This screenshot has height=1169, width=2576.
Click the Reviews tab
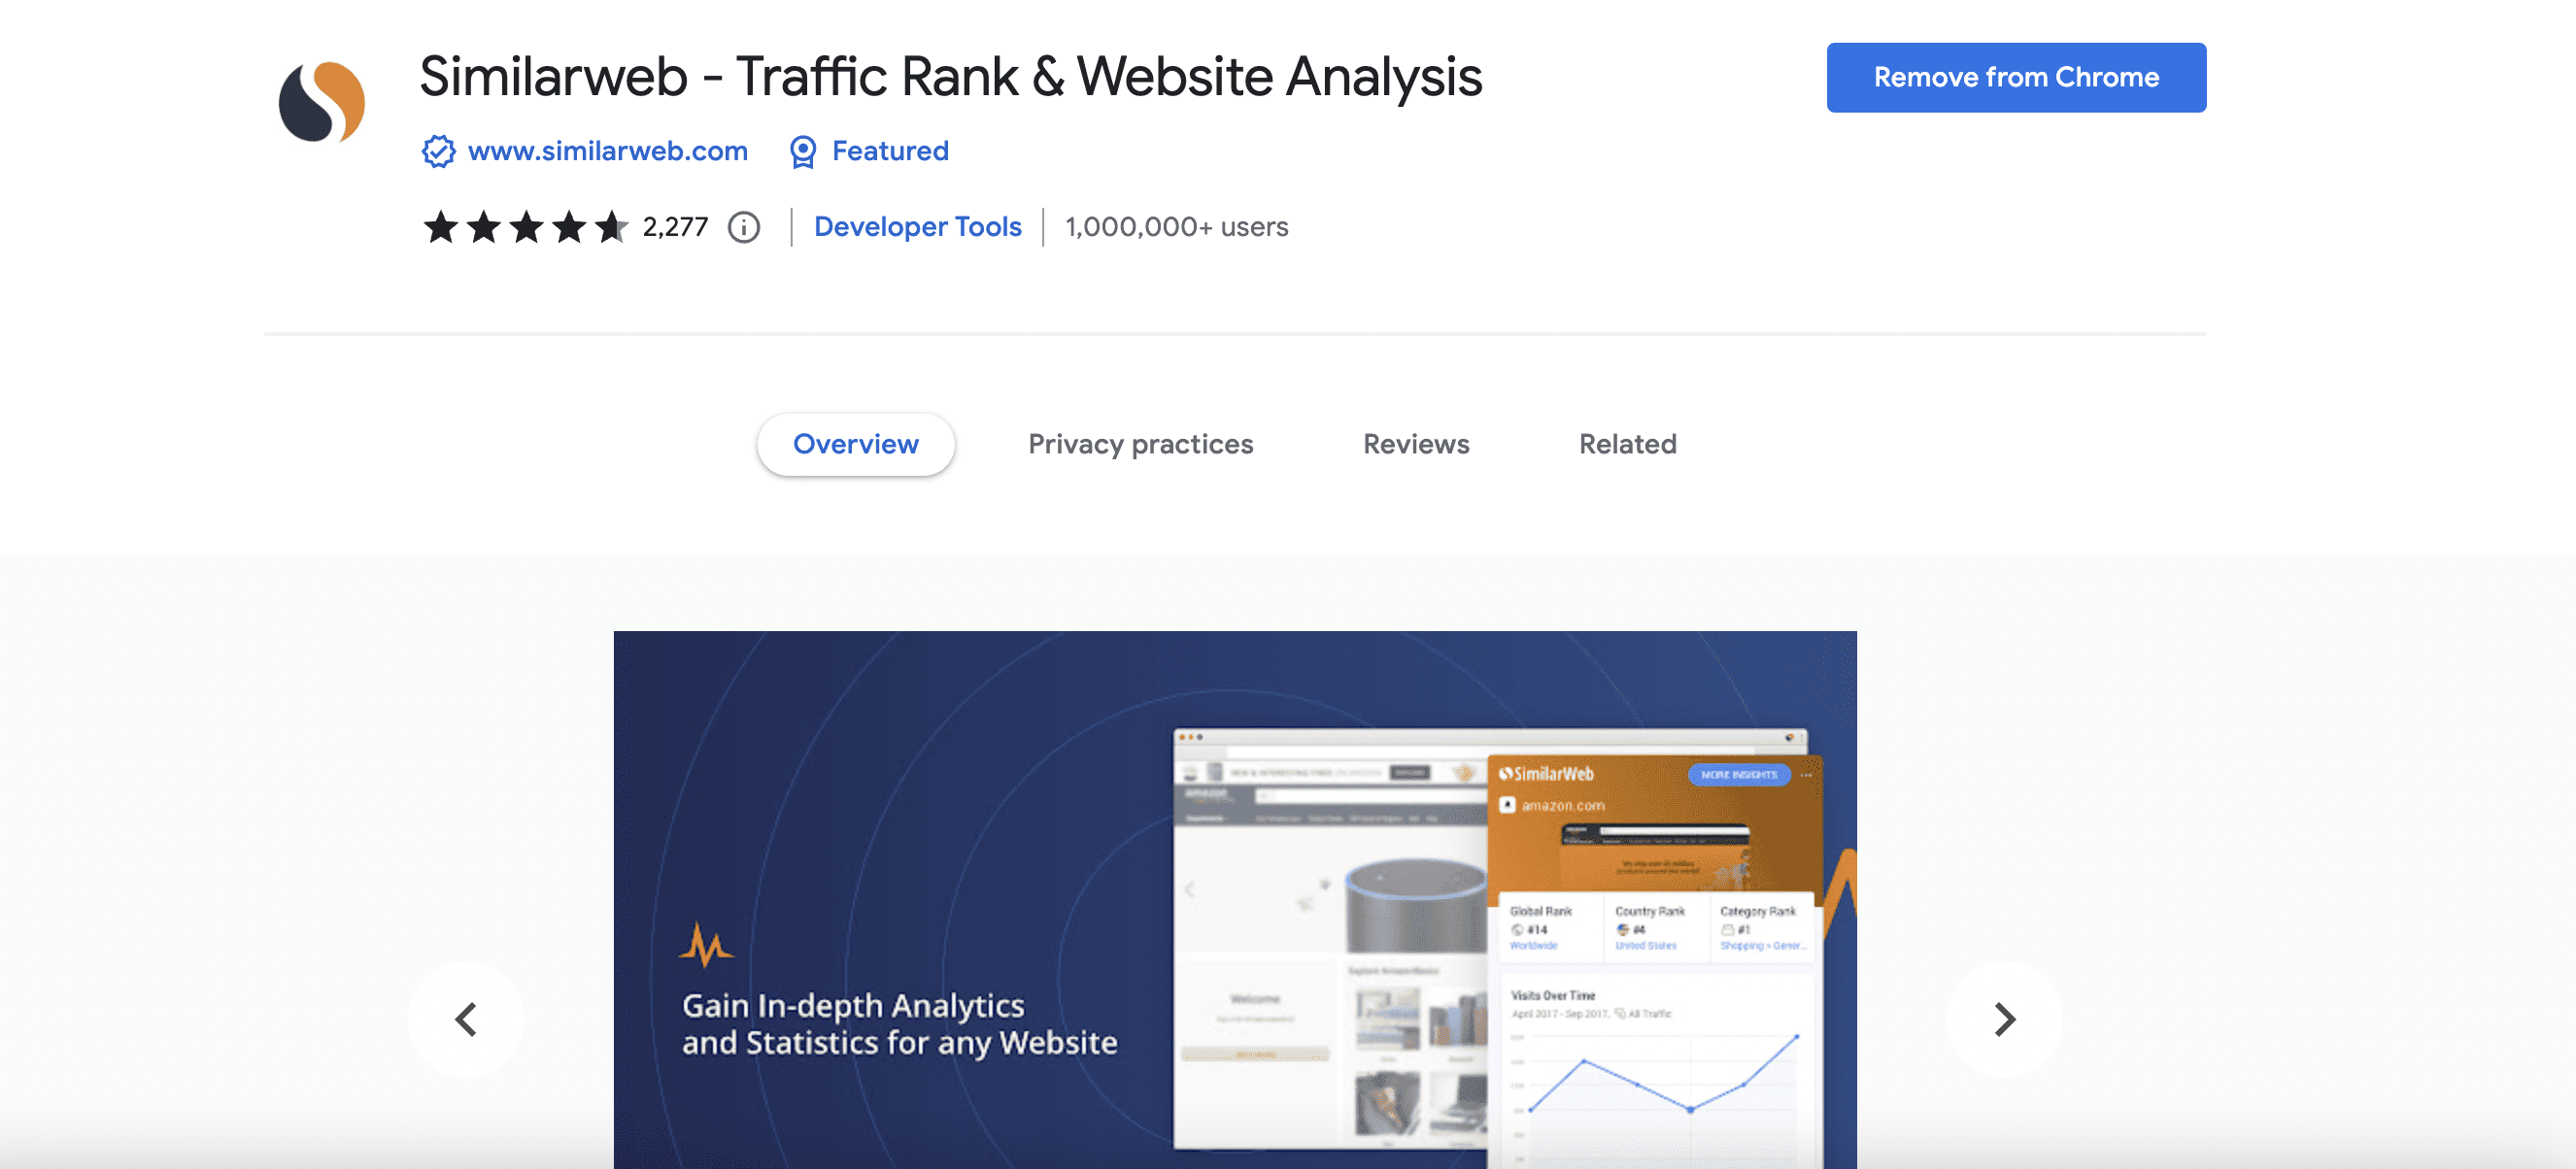click(x=1418, y=444)
